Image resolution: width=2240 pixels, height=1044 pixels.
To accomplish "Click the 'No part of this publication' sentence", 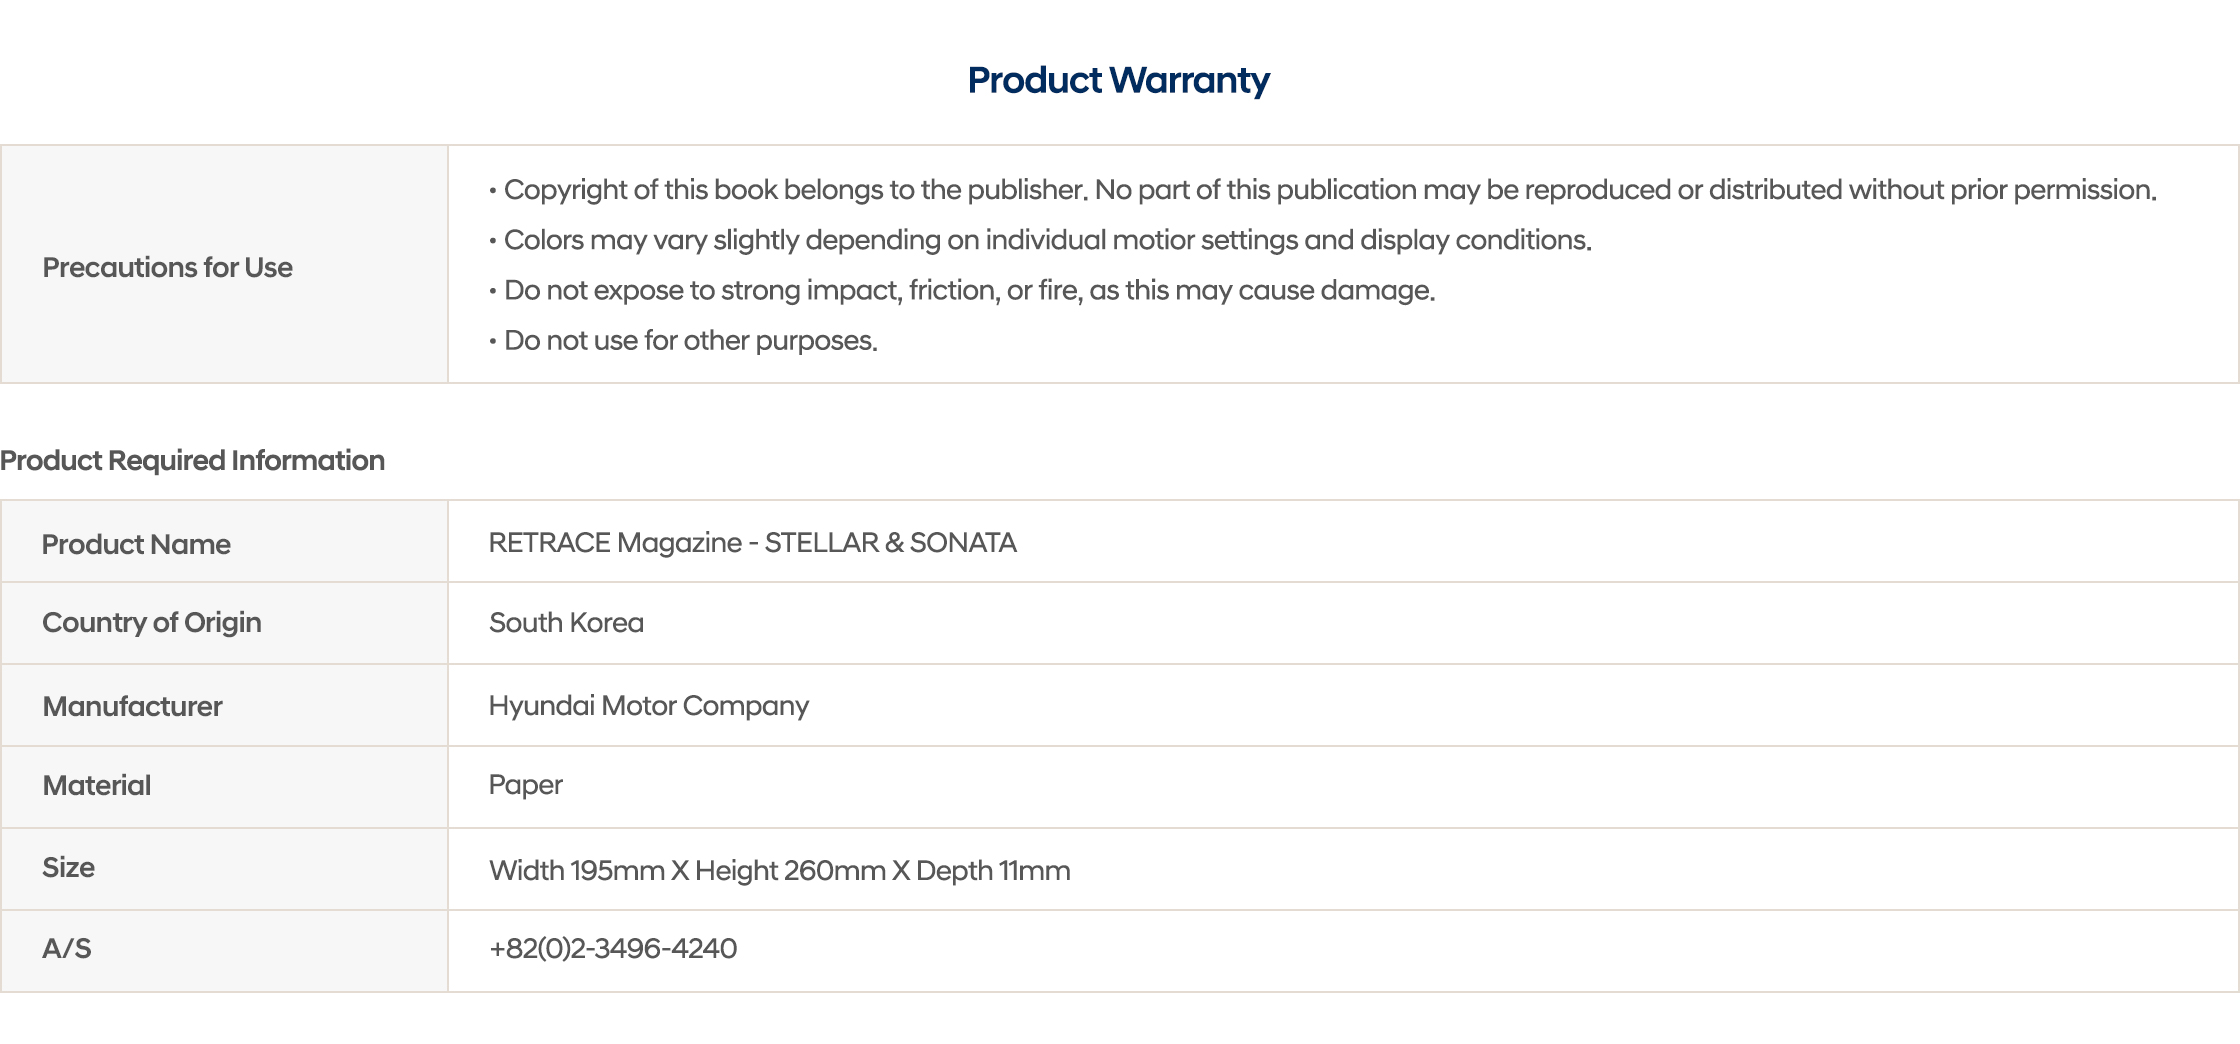I will pyautogui.click(x=1625, y=189).
